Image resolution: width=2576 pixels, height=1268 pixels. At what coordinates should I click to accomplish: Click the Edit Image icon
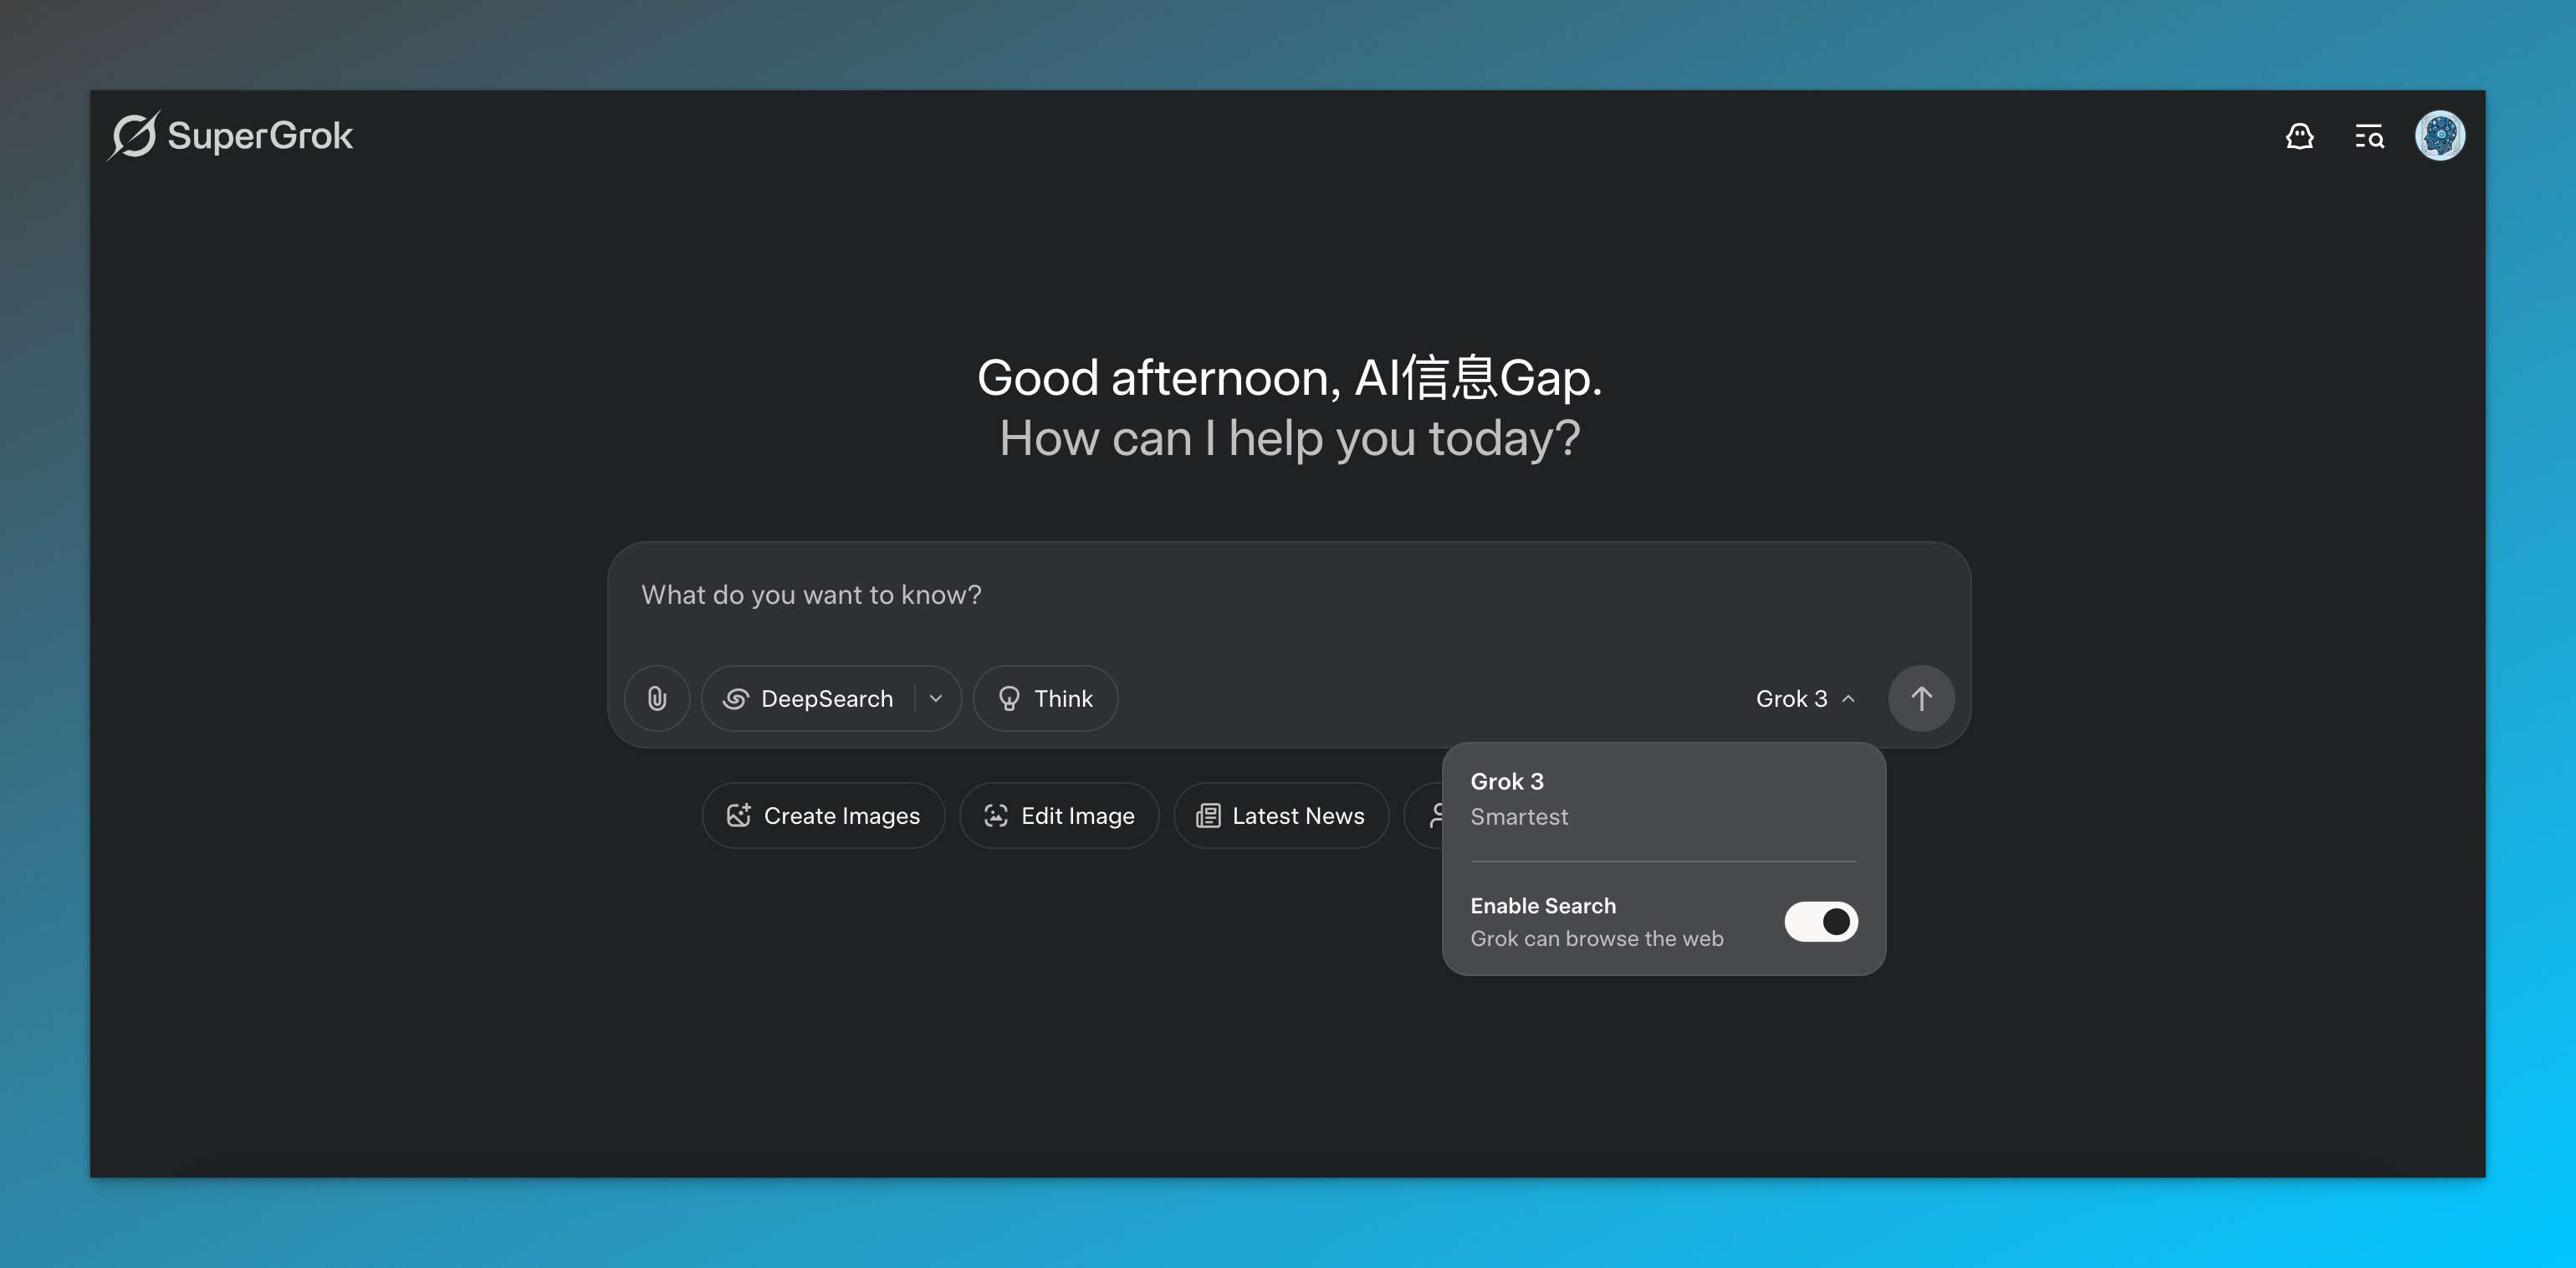pos(996,815)
